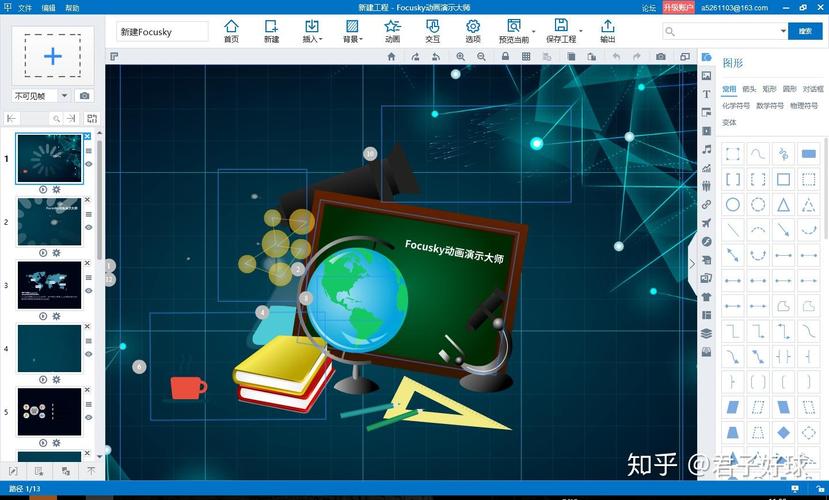829x500 pixels.
Task: Switch to the 化学符号 shapes tab
Action: [x=735, y=106]
